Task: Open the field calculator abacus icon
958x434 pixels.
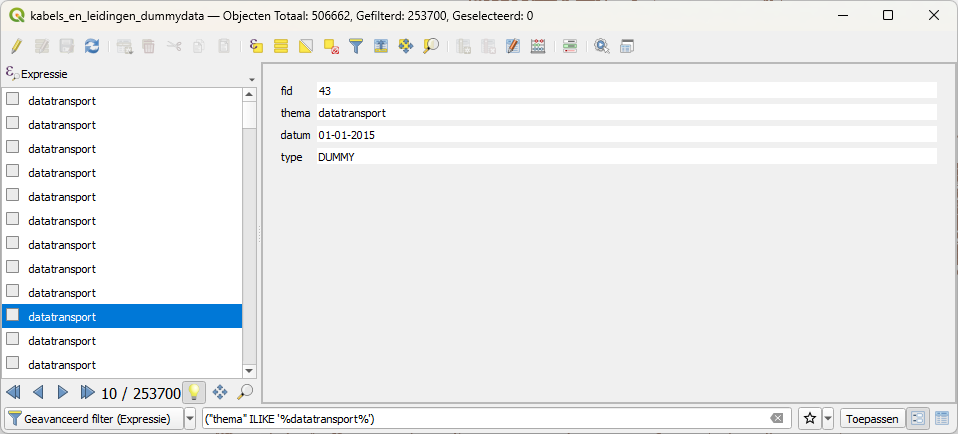Action: tap(538, 46)
